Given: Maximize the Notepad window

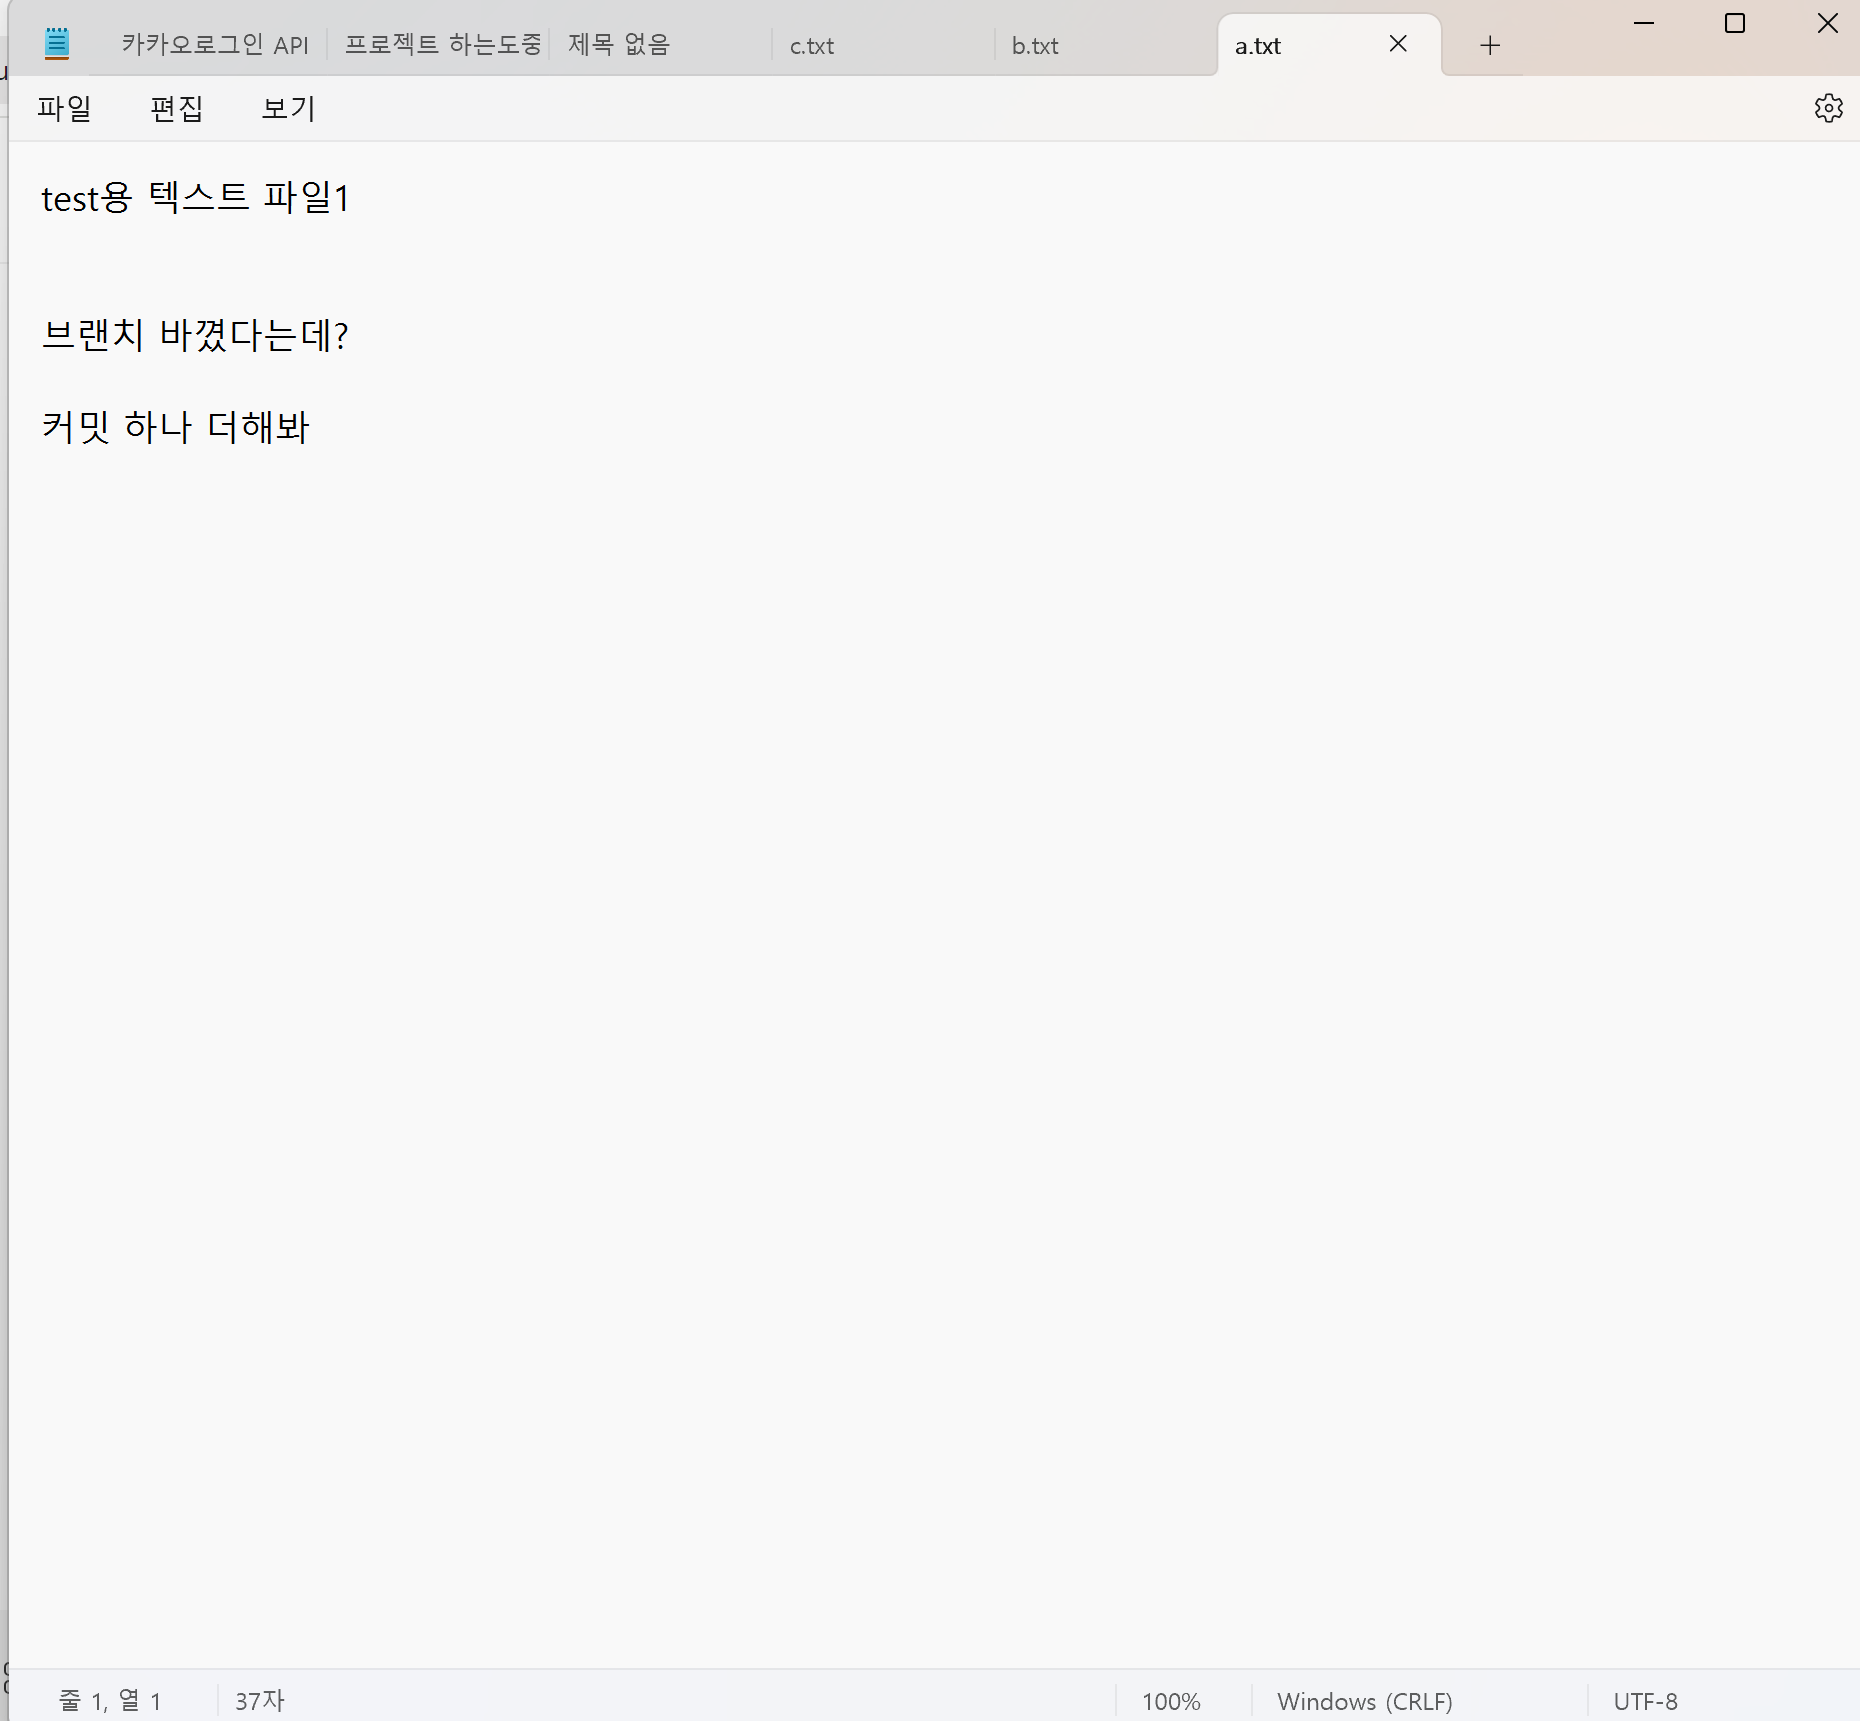Looking at the screenshot, I should click(1735, 23).
